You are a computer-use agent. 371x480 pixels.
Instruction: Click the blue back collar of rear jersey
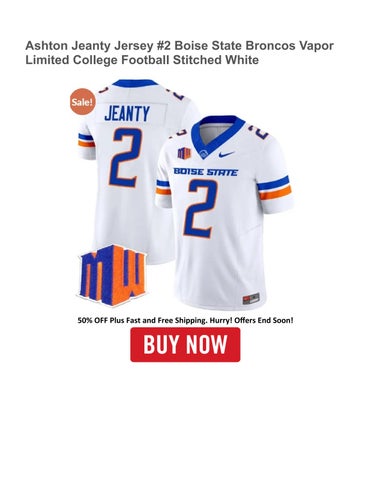pyautogui.click(x=135, y=83)
